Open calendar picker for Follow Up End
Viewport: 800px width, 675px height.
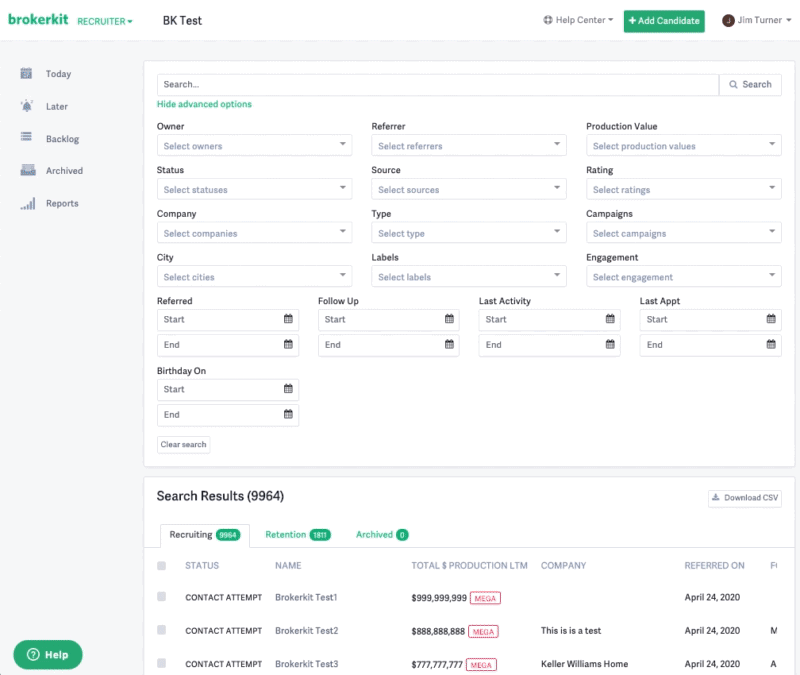(x=449, y=344)
